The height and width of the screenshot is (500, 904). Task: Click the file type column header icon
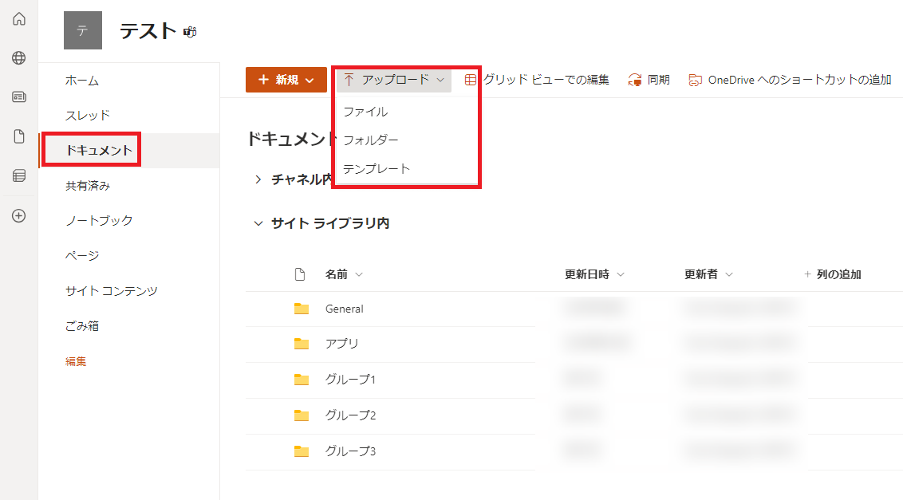tap(300, 275)
